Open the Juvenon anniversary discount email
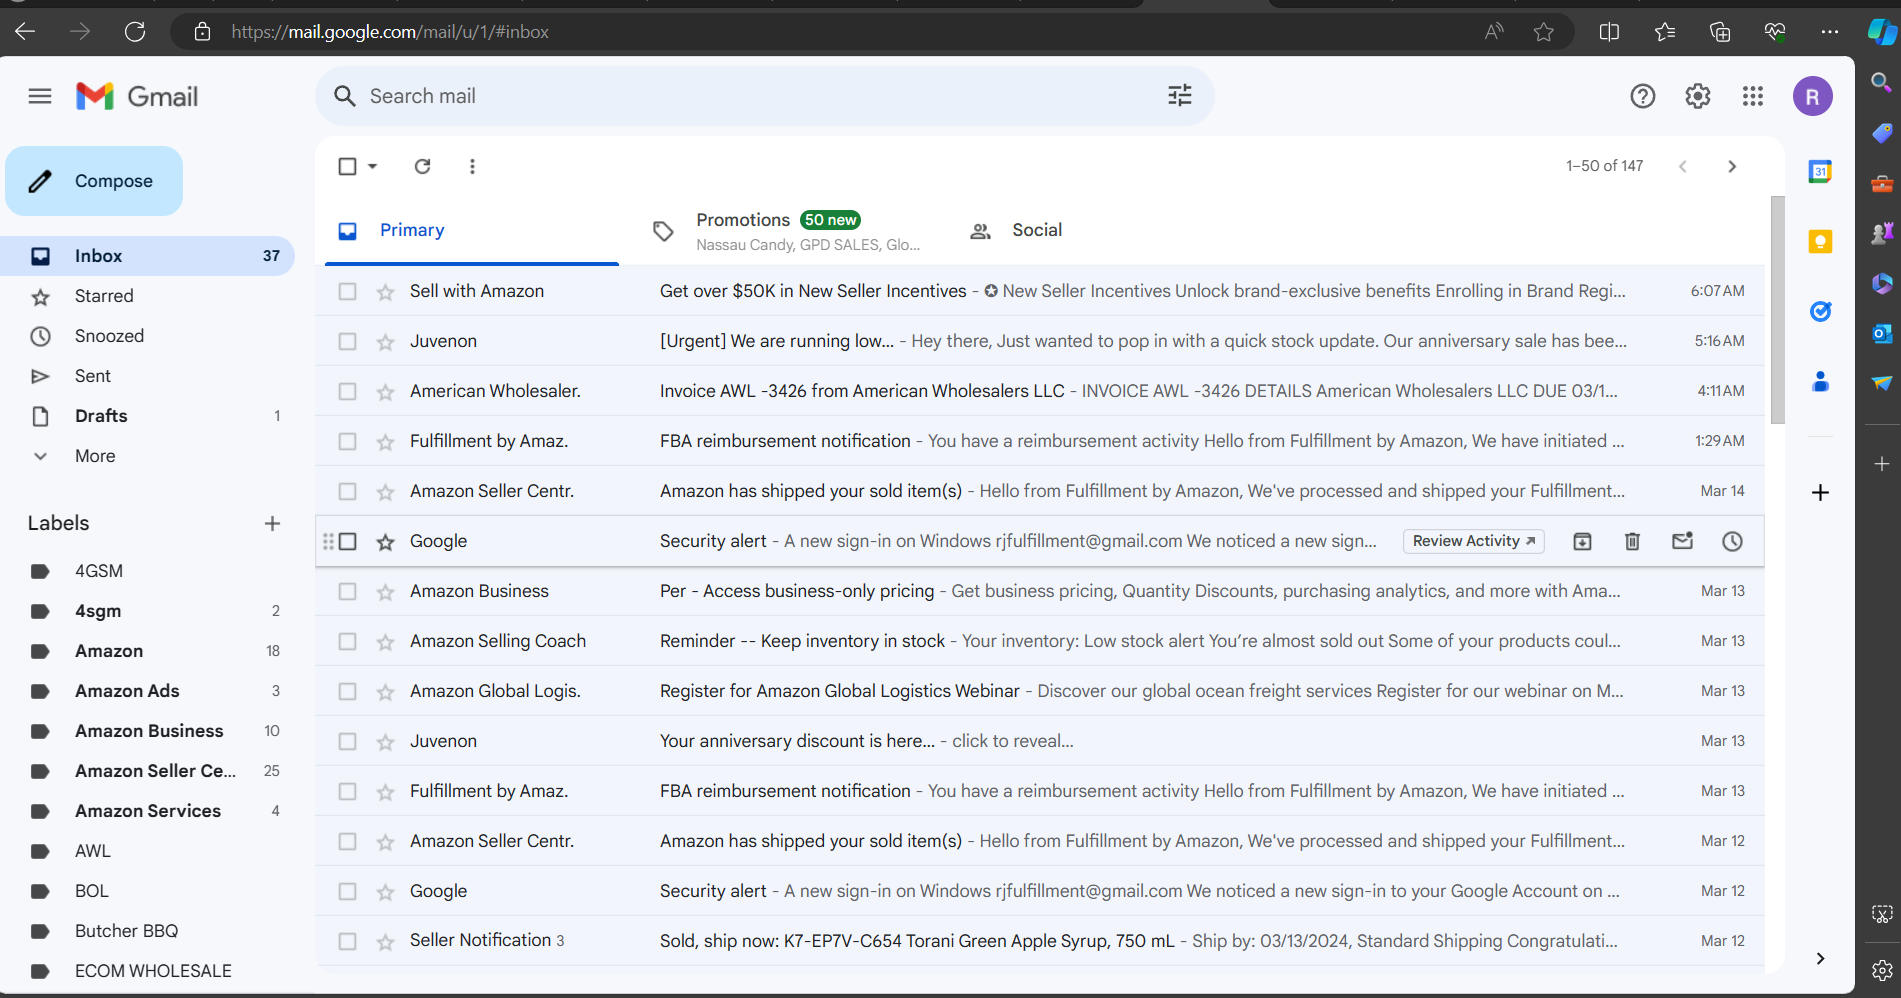Image resolution: width=1901 pixels, height=998 pixels. [x=1040, y=741]
